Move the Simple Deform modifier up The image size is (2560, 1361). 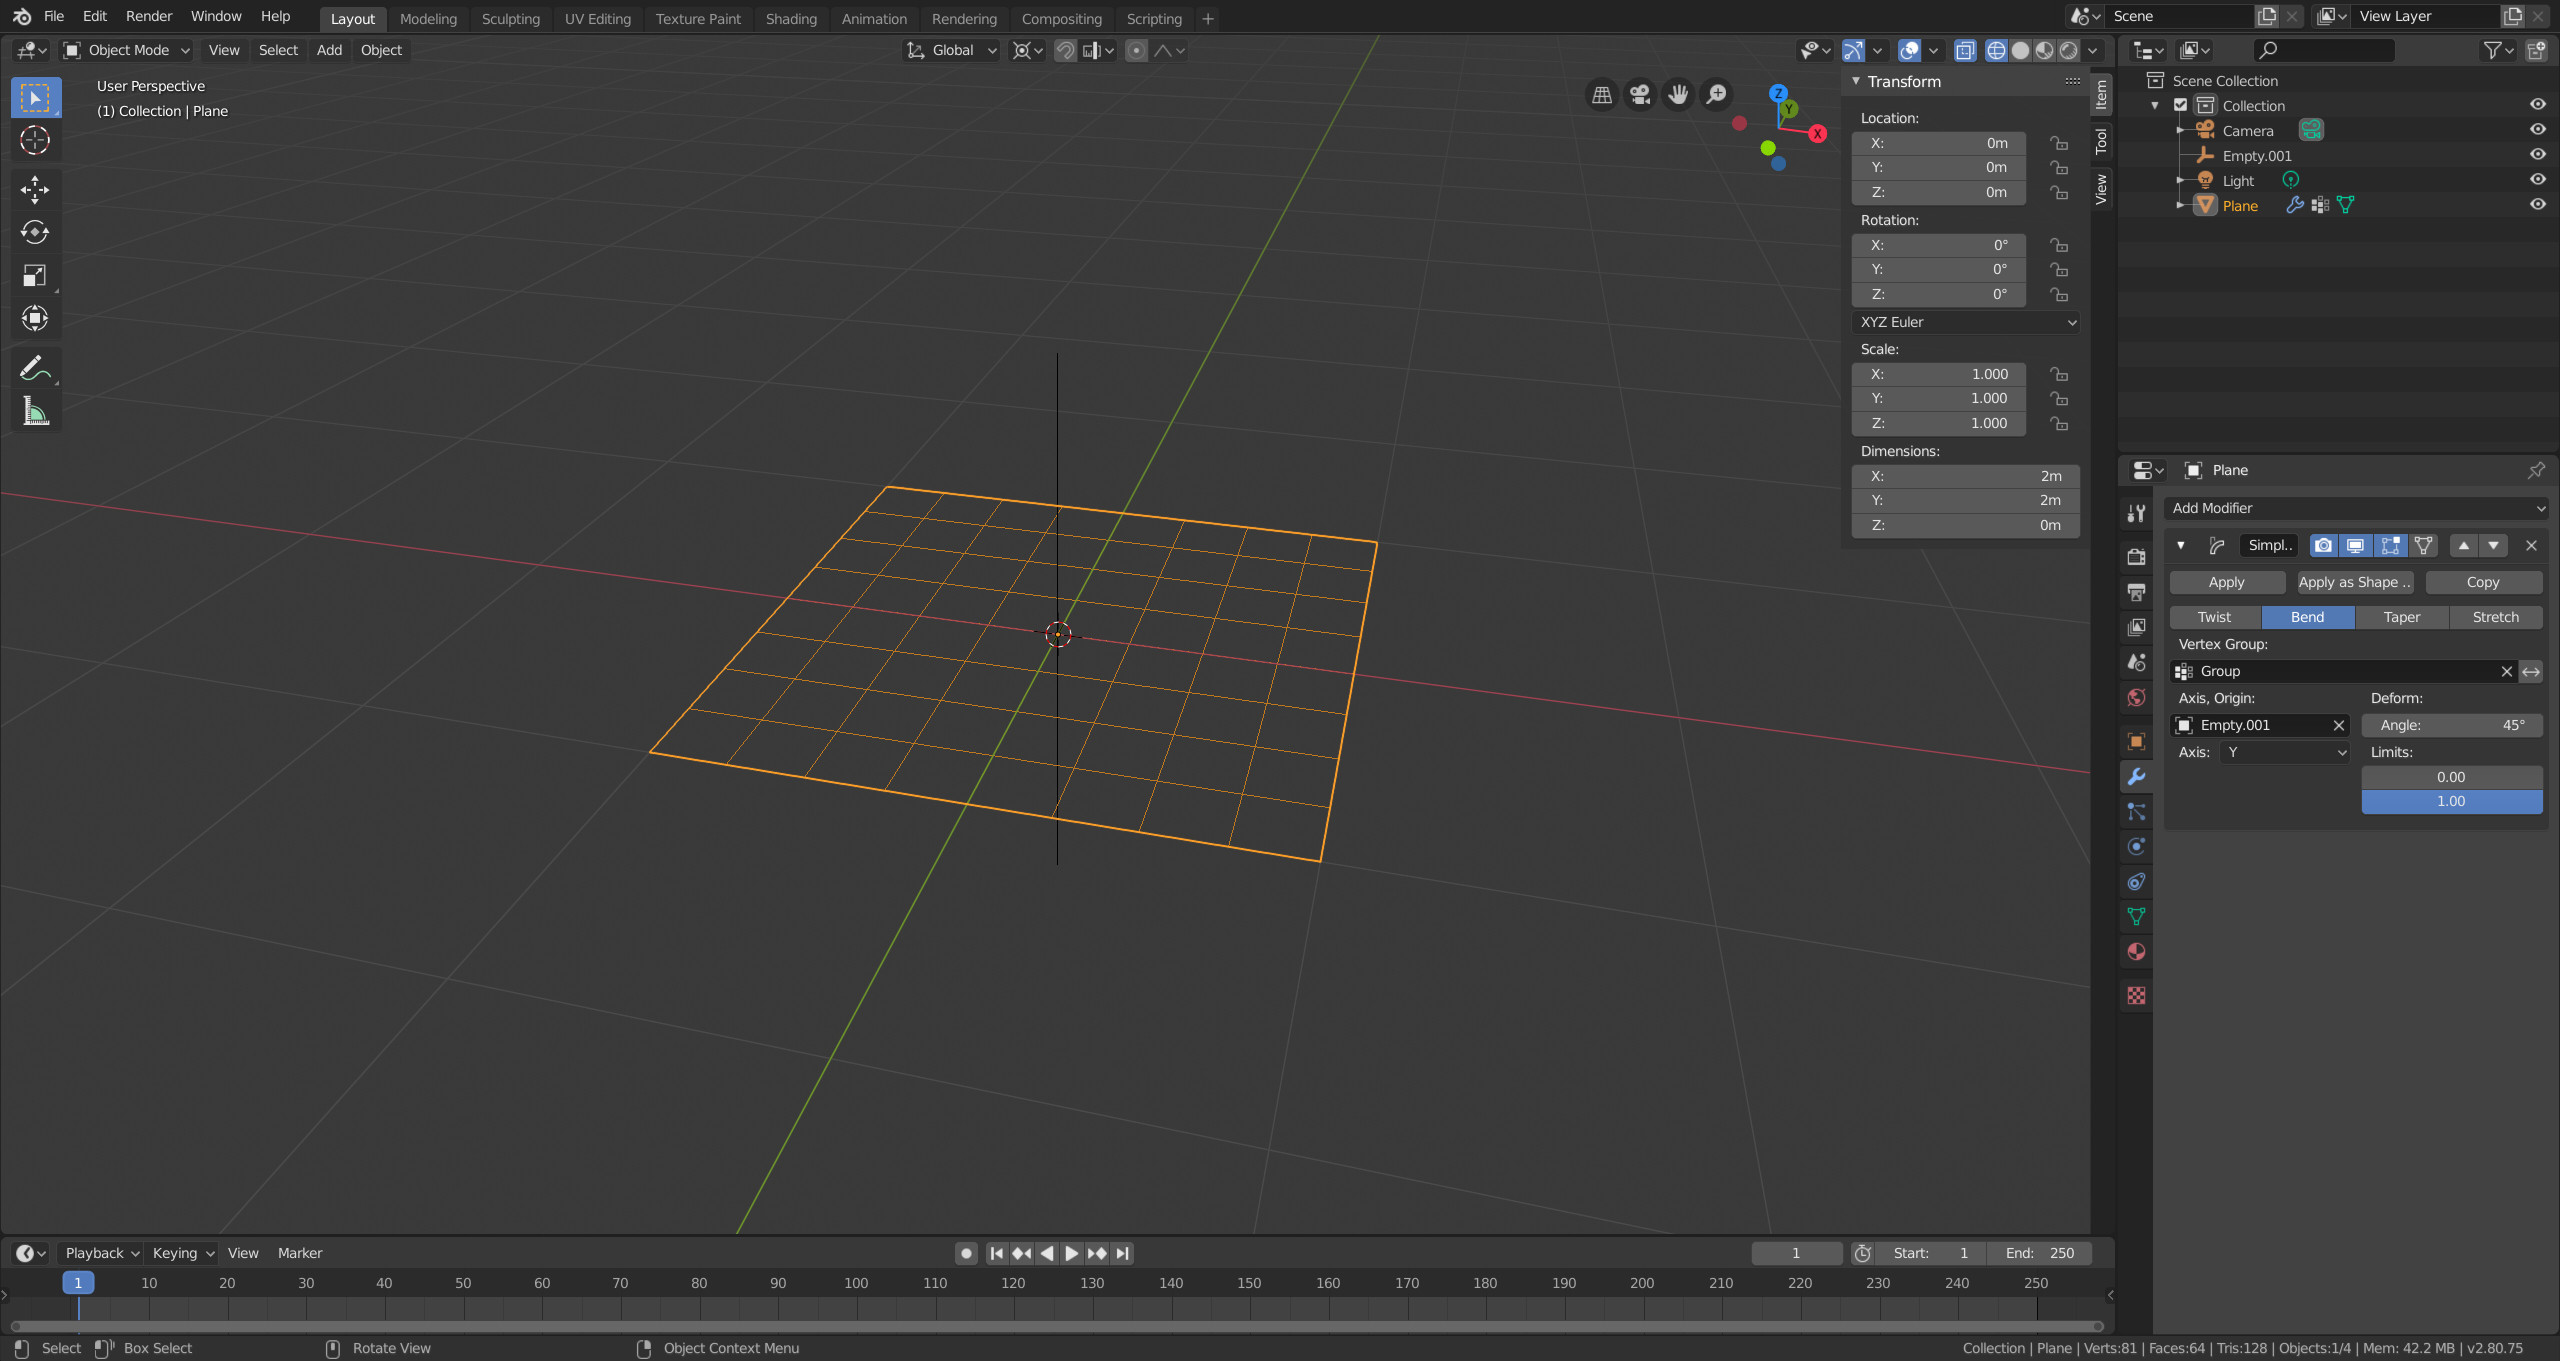pos(2464,546)
